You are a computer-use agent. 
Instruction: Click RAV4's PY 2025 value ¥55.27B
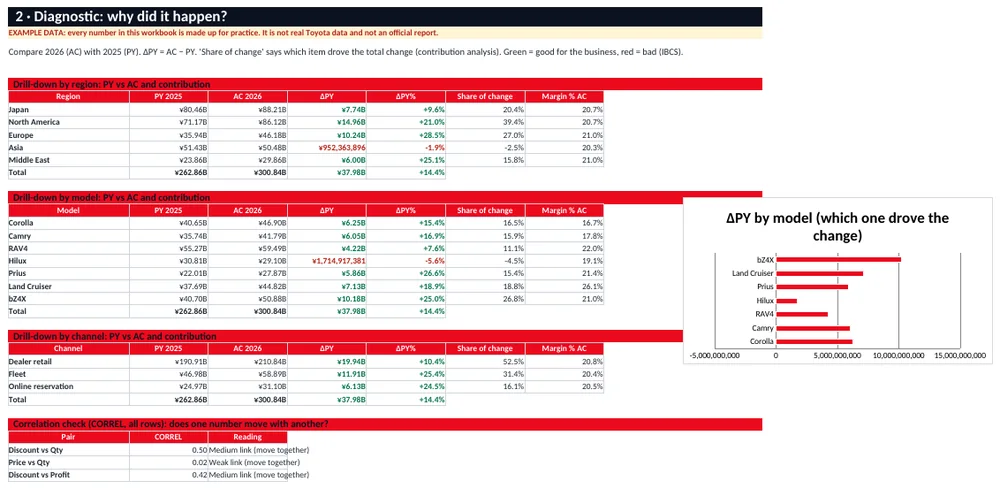[169, 248]
